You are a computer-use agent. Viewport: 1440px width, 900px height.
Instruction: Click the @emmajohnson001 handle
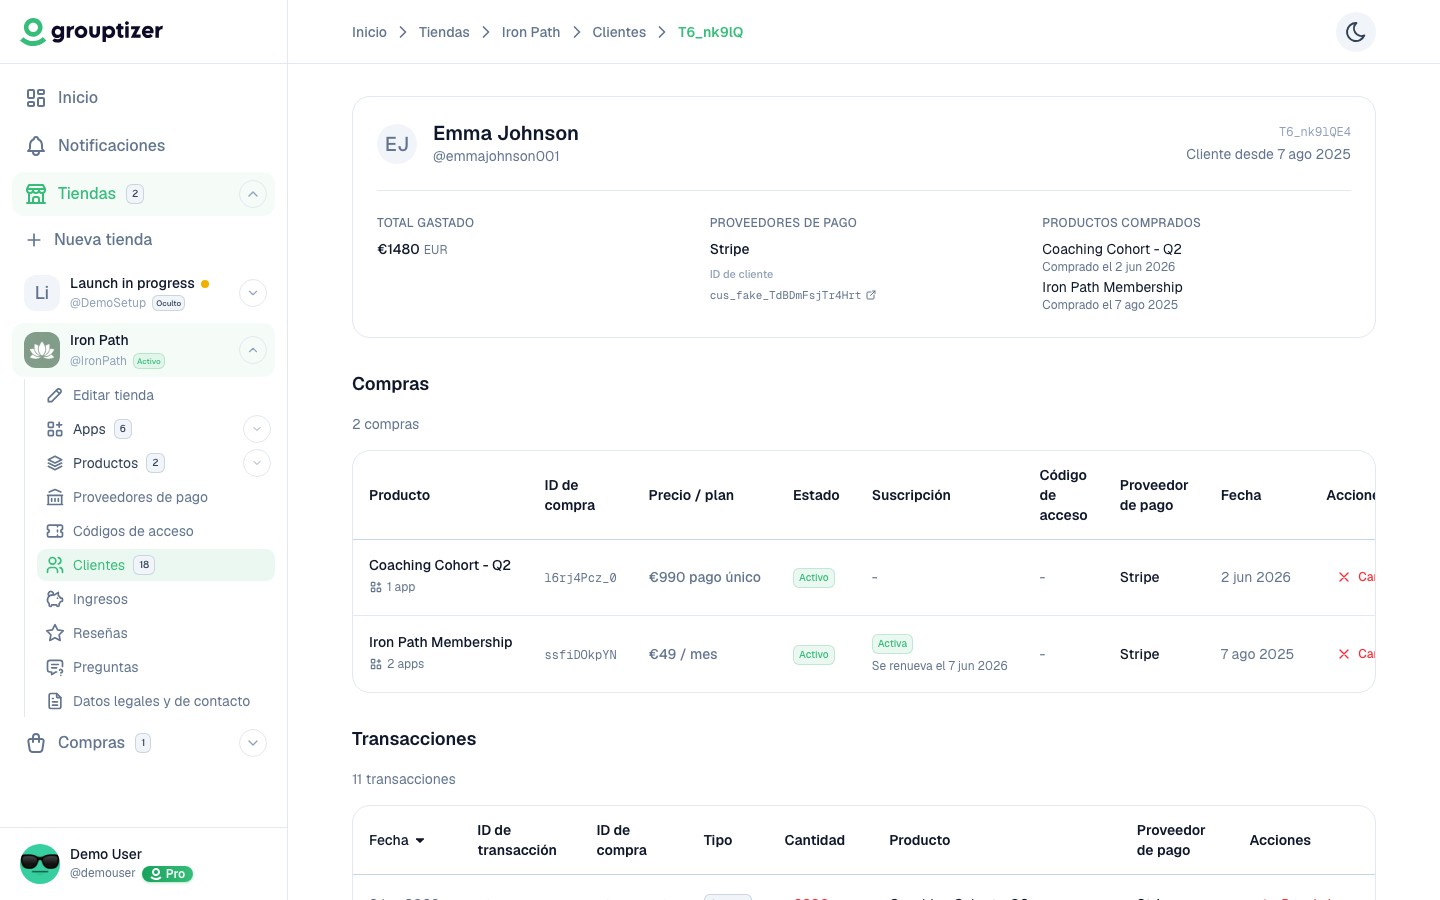496,156
